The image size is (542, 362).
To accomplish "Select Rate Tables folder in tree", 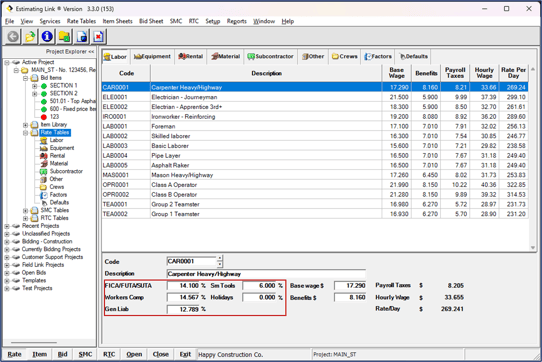I will click(55, 132).
